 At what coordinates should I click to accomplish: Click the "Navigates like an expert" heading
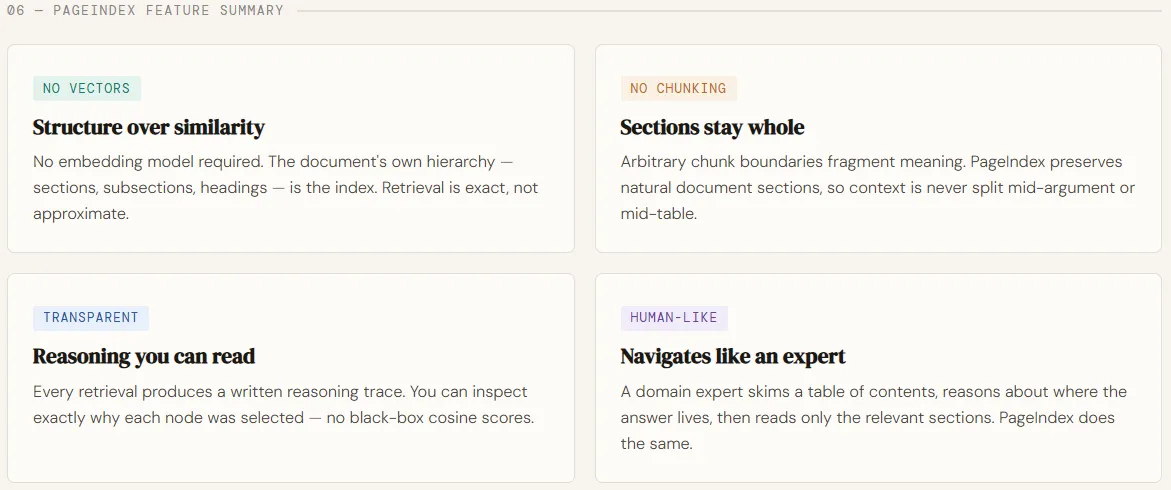click(733, 356)
